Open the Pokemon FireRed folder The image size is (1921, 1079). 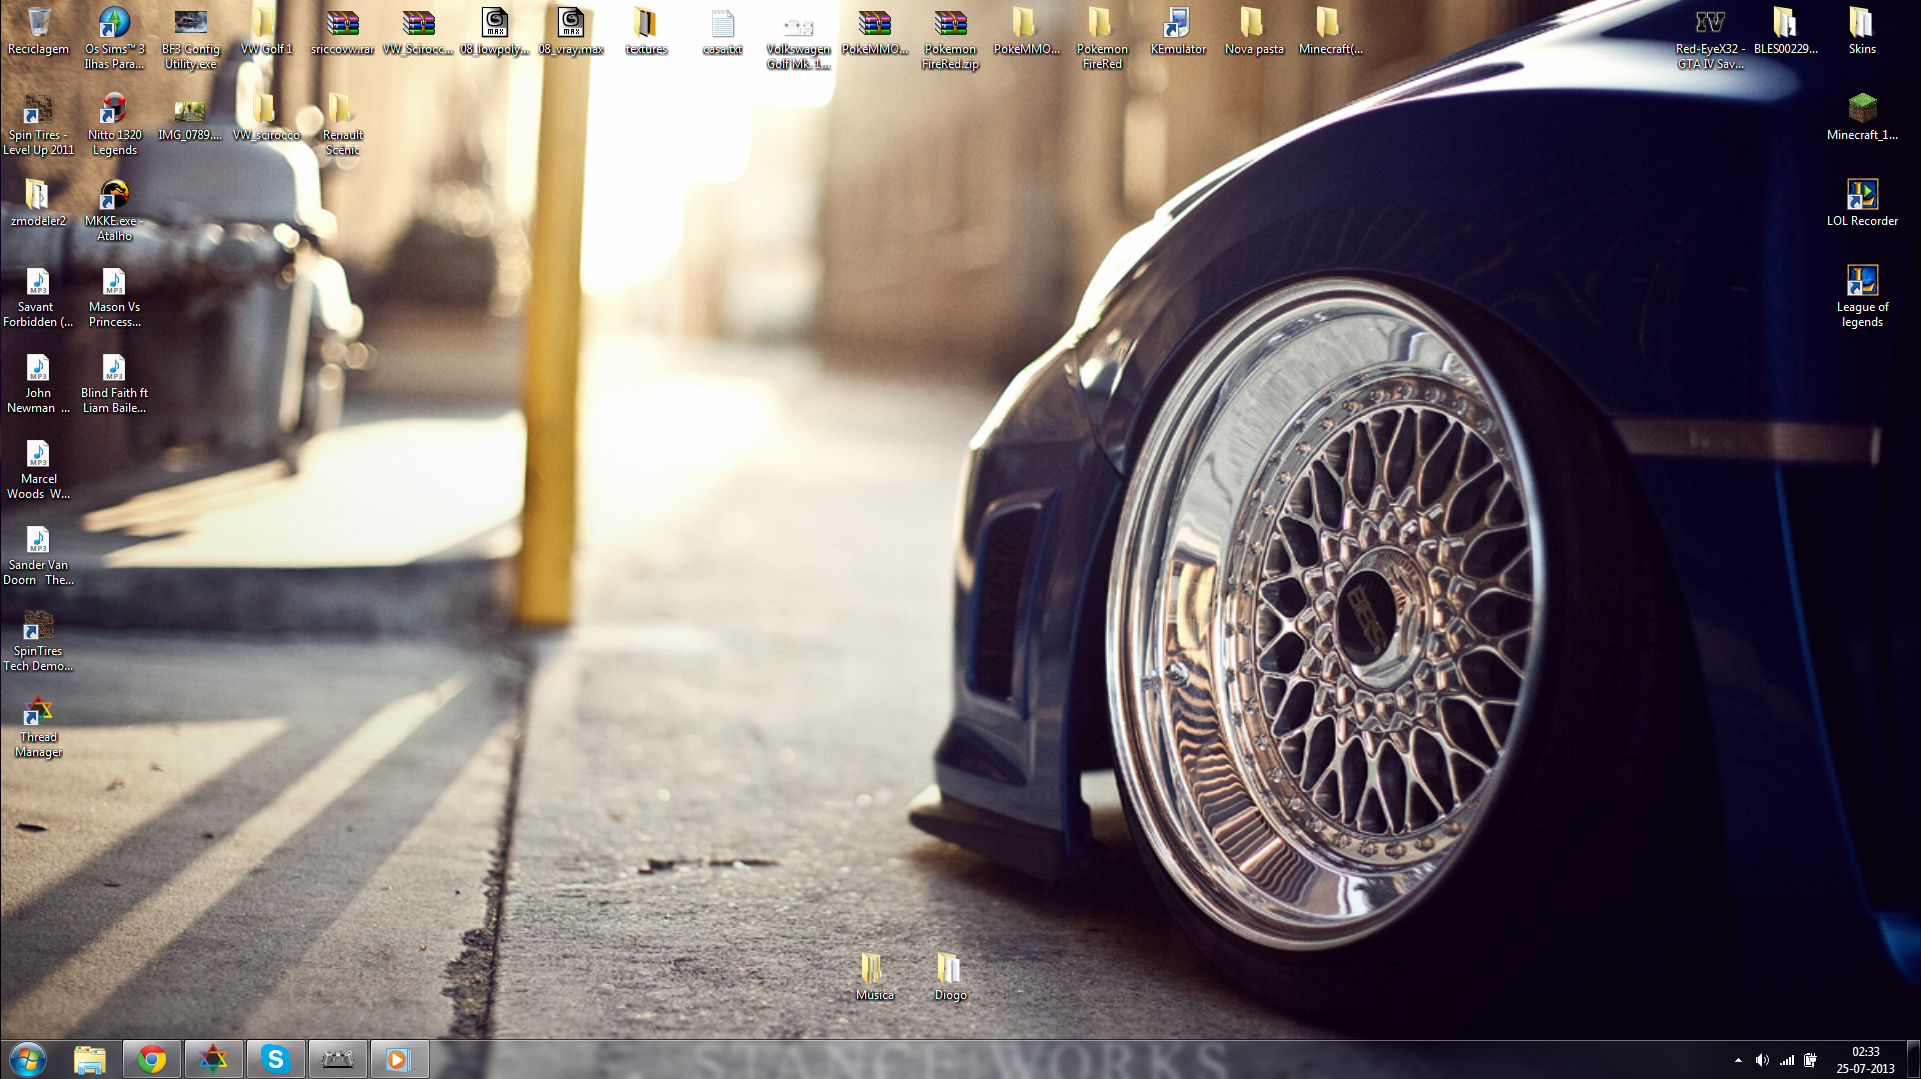click(1102, 38)
